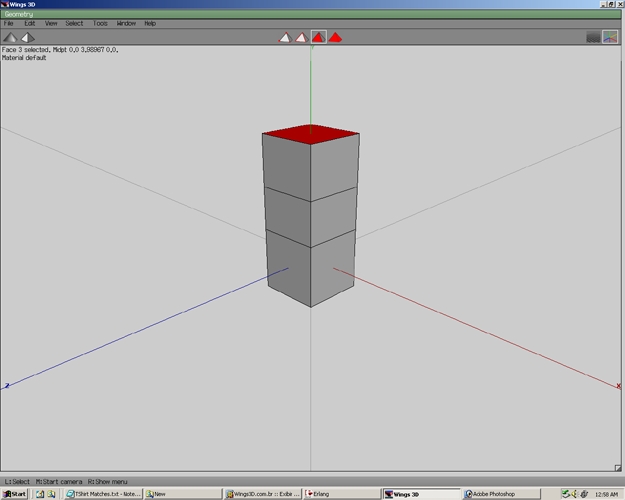Click the 'M:Start camera' status hint
The height and width of the screenshot is (500, 625).
[59, 482]
